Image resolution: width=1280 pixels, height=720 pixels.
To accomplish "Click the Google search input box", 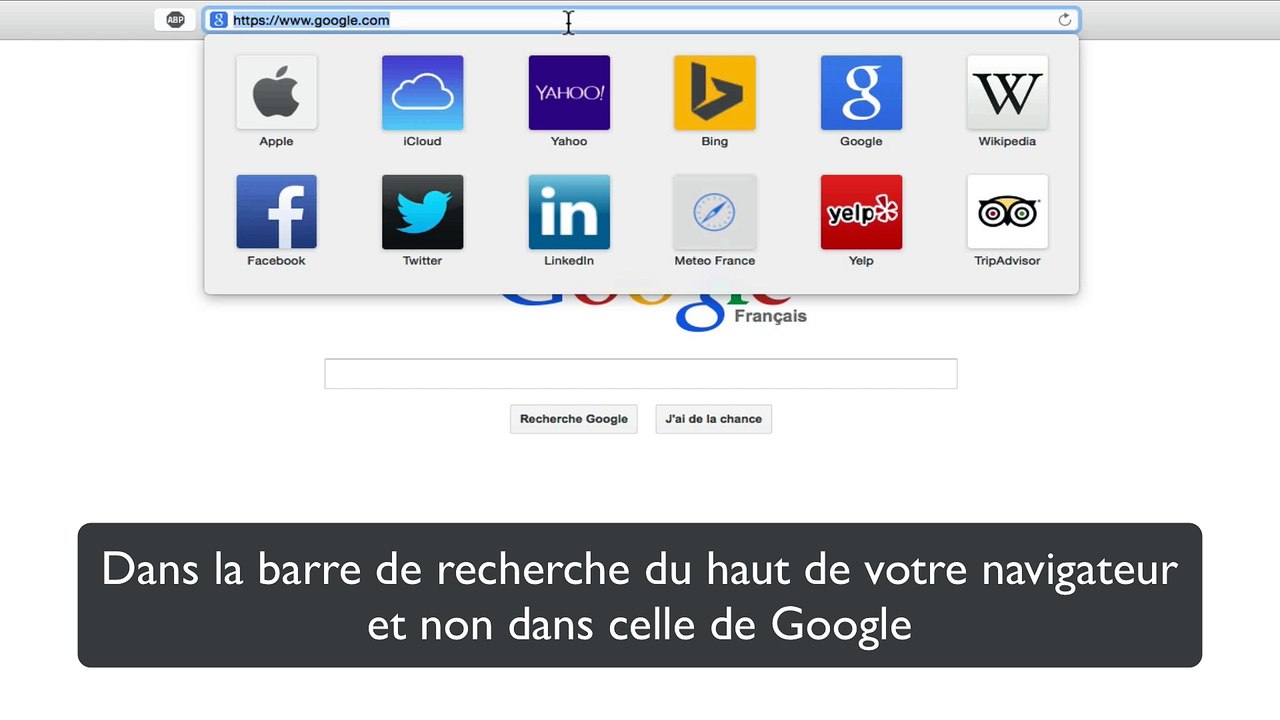I will pos(641,374).
